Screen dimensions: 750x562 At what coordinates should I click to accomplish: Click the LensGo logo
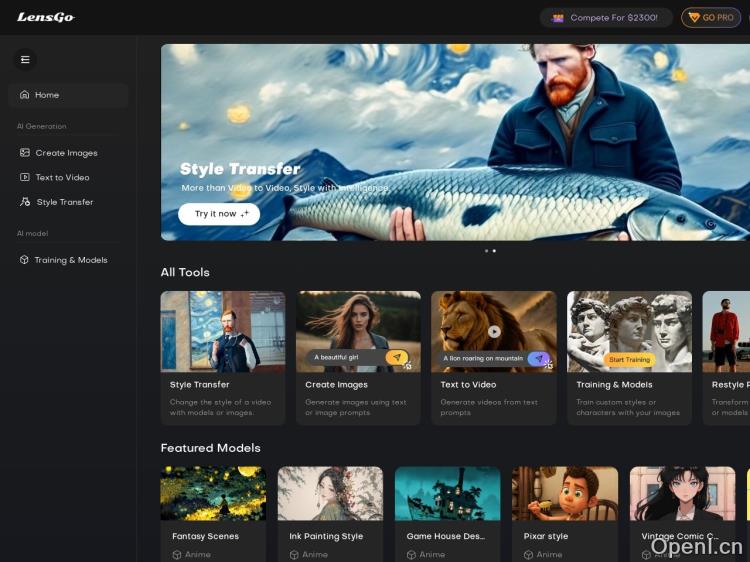point(45,17)
